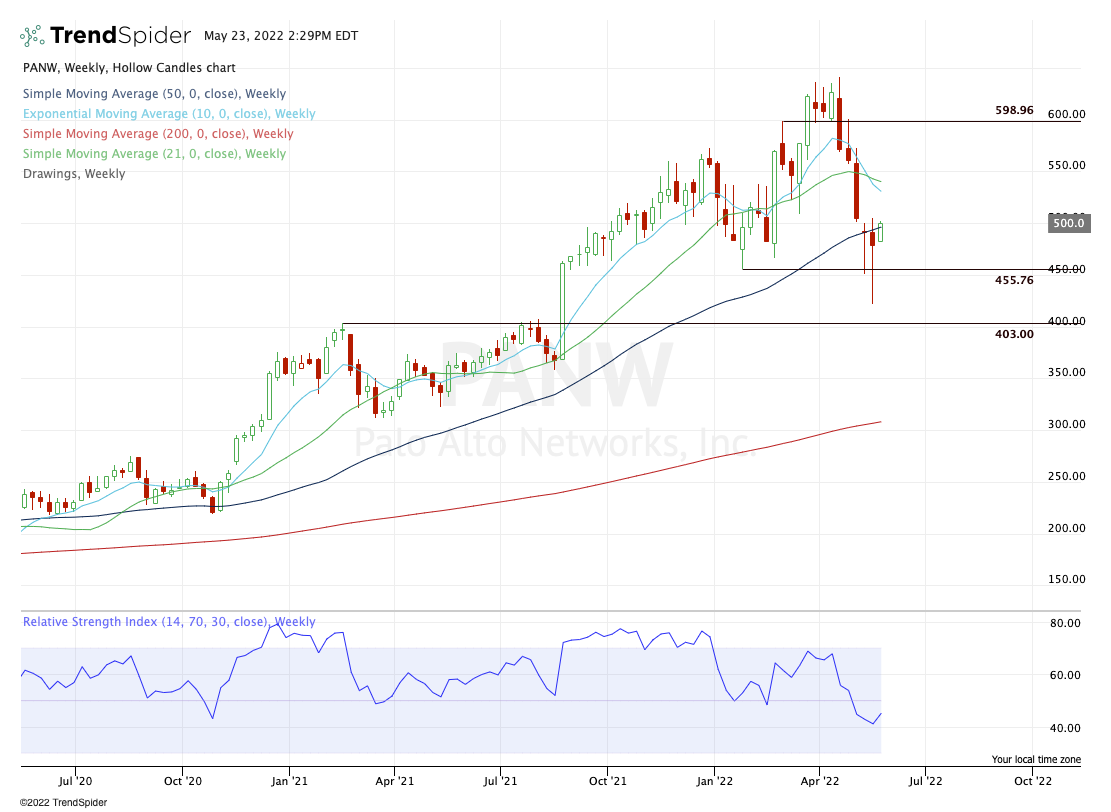Image resolution: width=1111 pixels, height=812 pixels.
Task: Click the TrendSpider brand name text
Action: click(x=120, y=35)
